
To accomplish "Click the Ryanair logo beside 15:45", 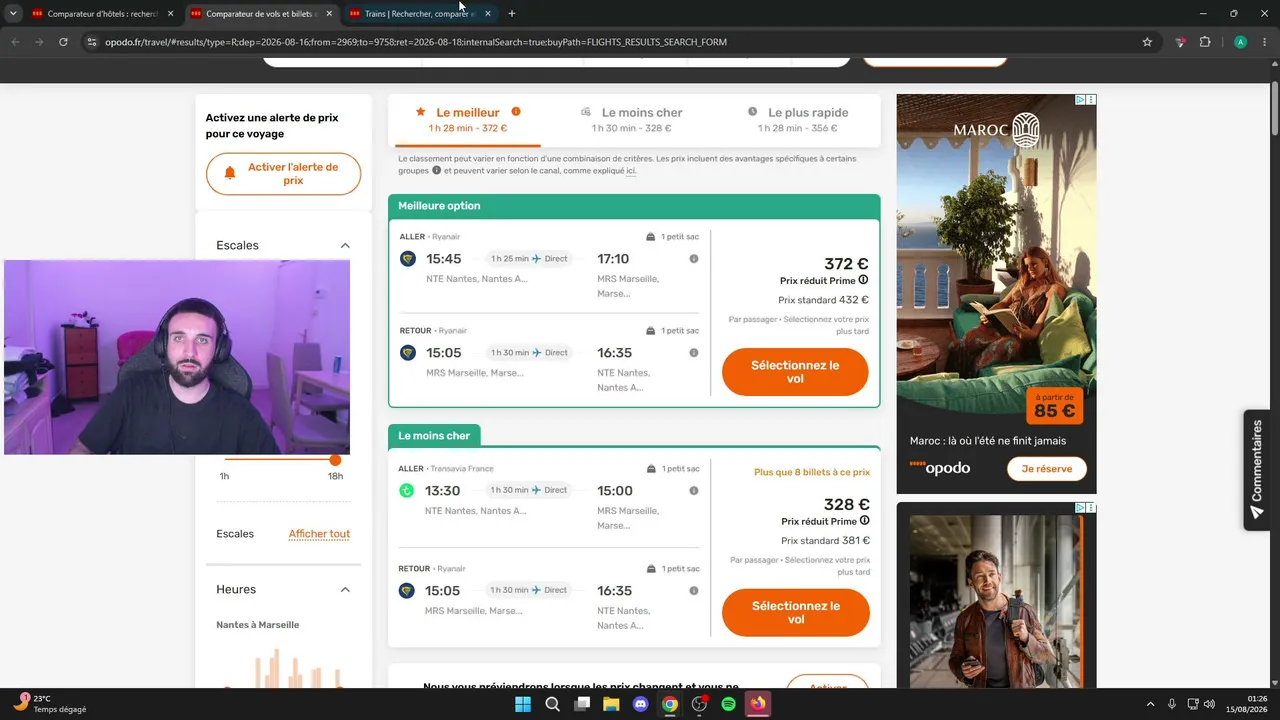I will tap(407, 259).
